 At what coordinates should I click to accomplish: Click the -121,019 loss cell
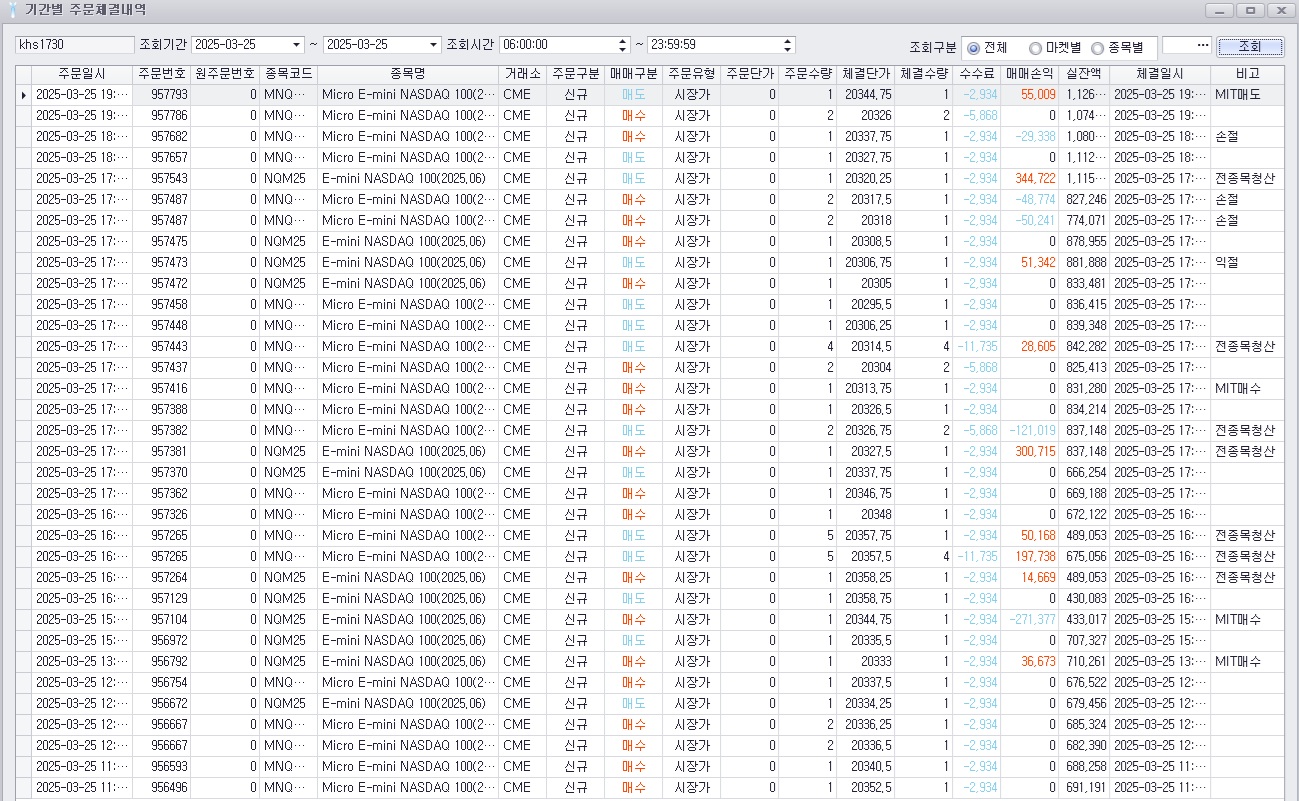click(1029, 431)
